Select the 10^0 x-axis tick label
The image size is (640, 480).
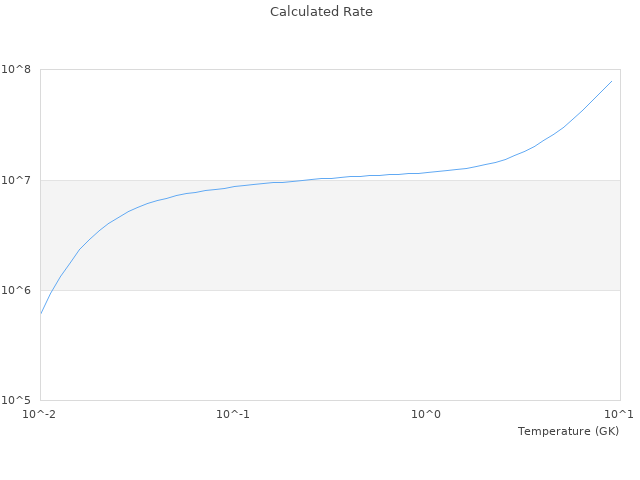[x=427, y=414]
